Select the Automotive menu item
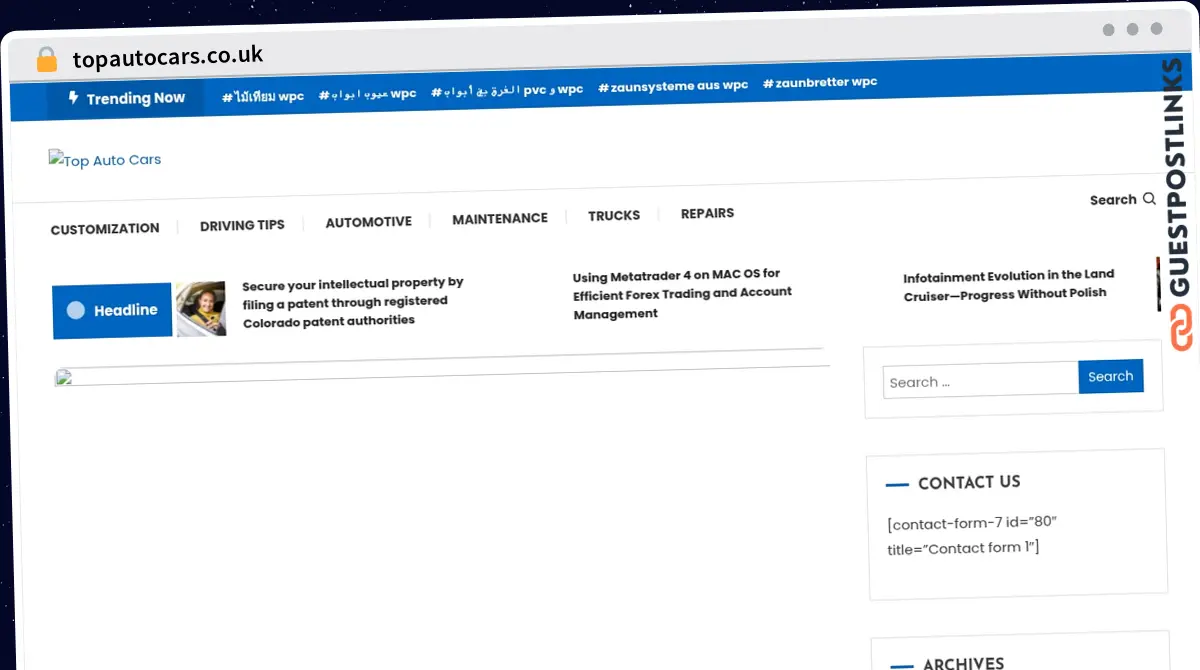This screenshot has width=1200, height=670. 368,222
